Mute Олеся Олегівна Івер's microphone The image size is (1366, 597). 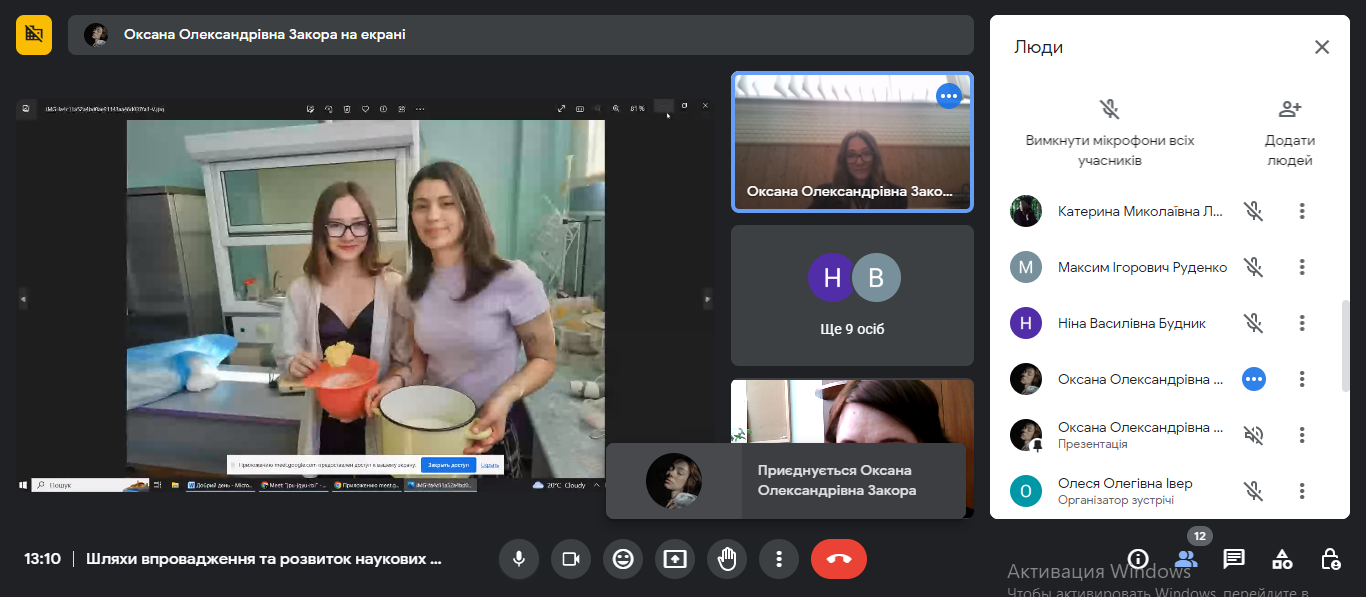tap(1254, 491)
